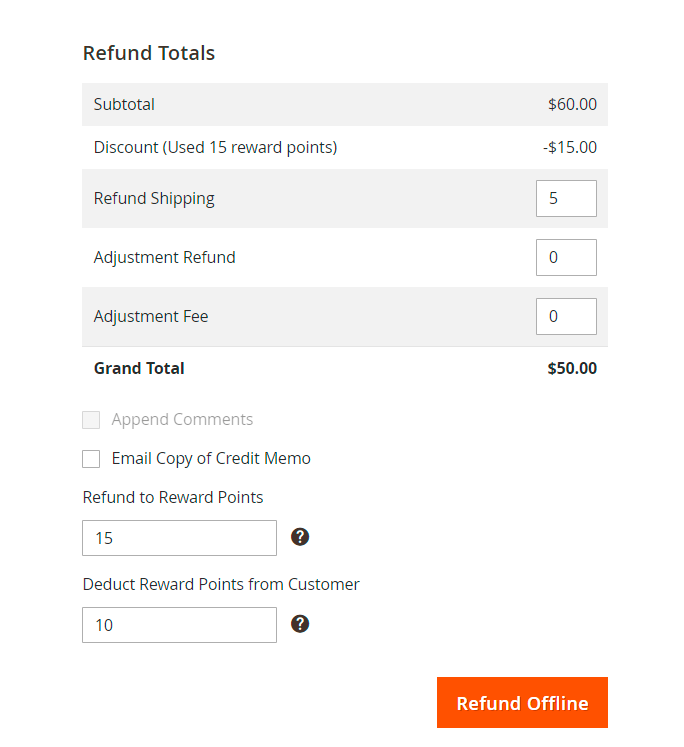The width and height of the screenshot is (684, 747).
Task: Focus the Deduct Reward Points from Customer field
Action: [x=179, y=625]
